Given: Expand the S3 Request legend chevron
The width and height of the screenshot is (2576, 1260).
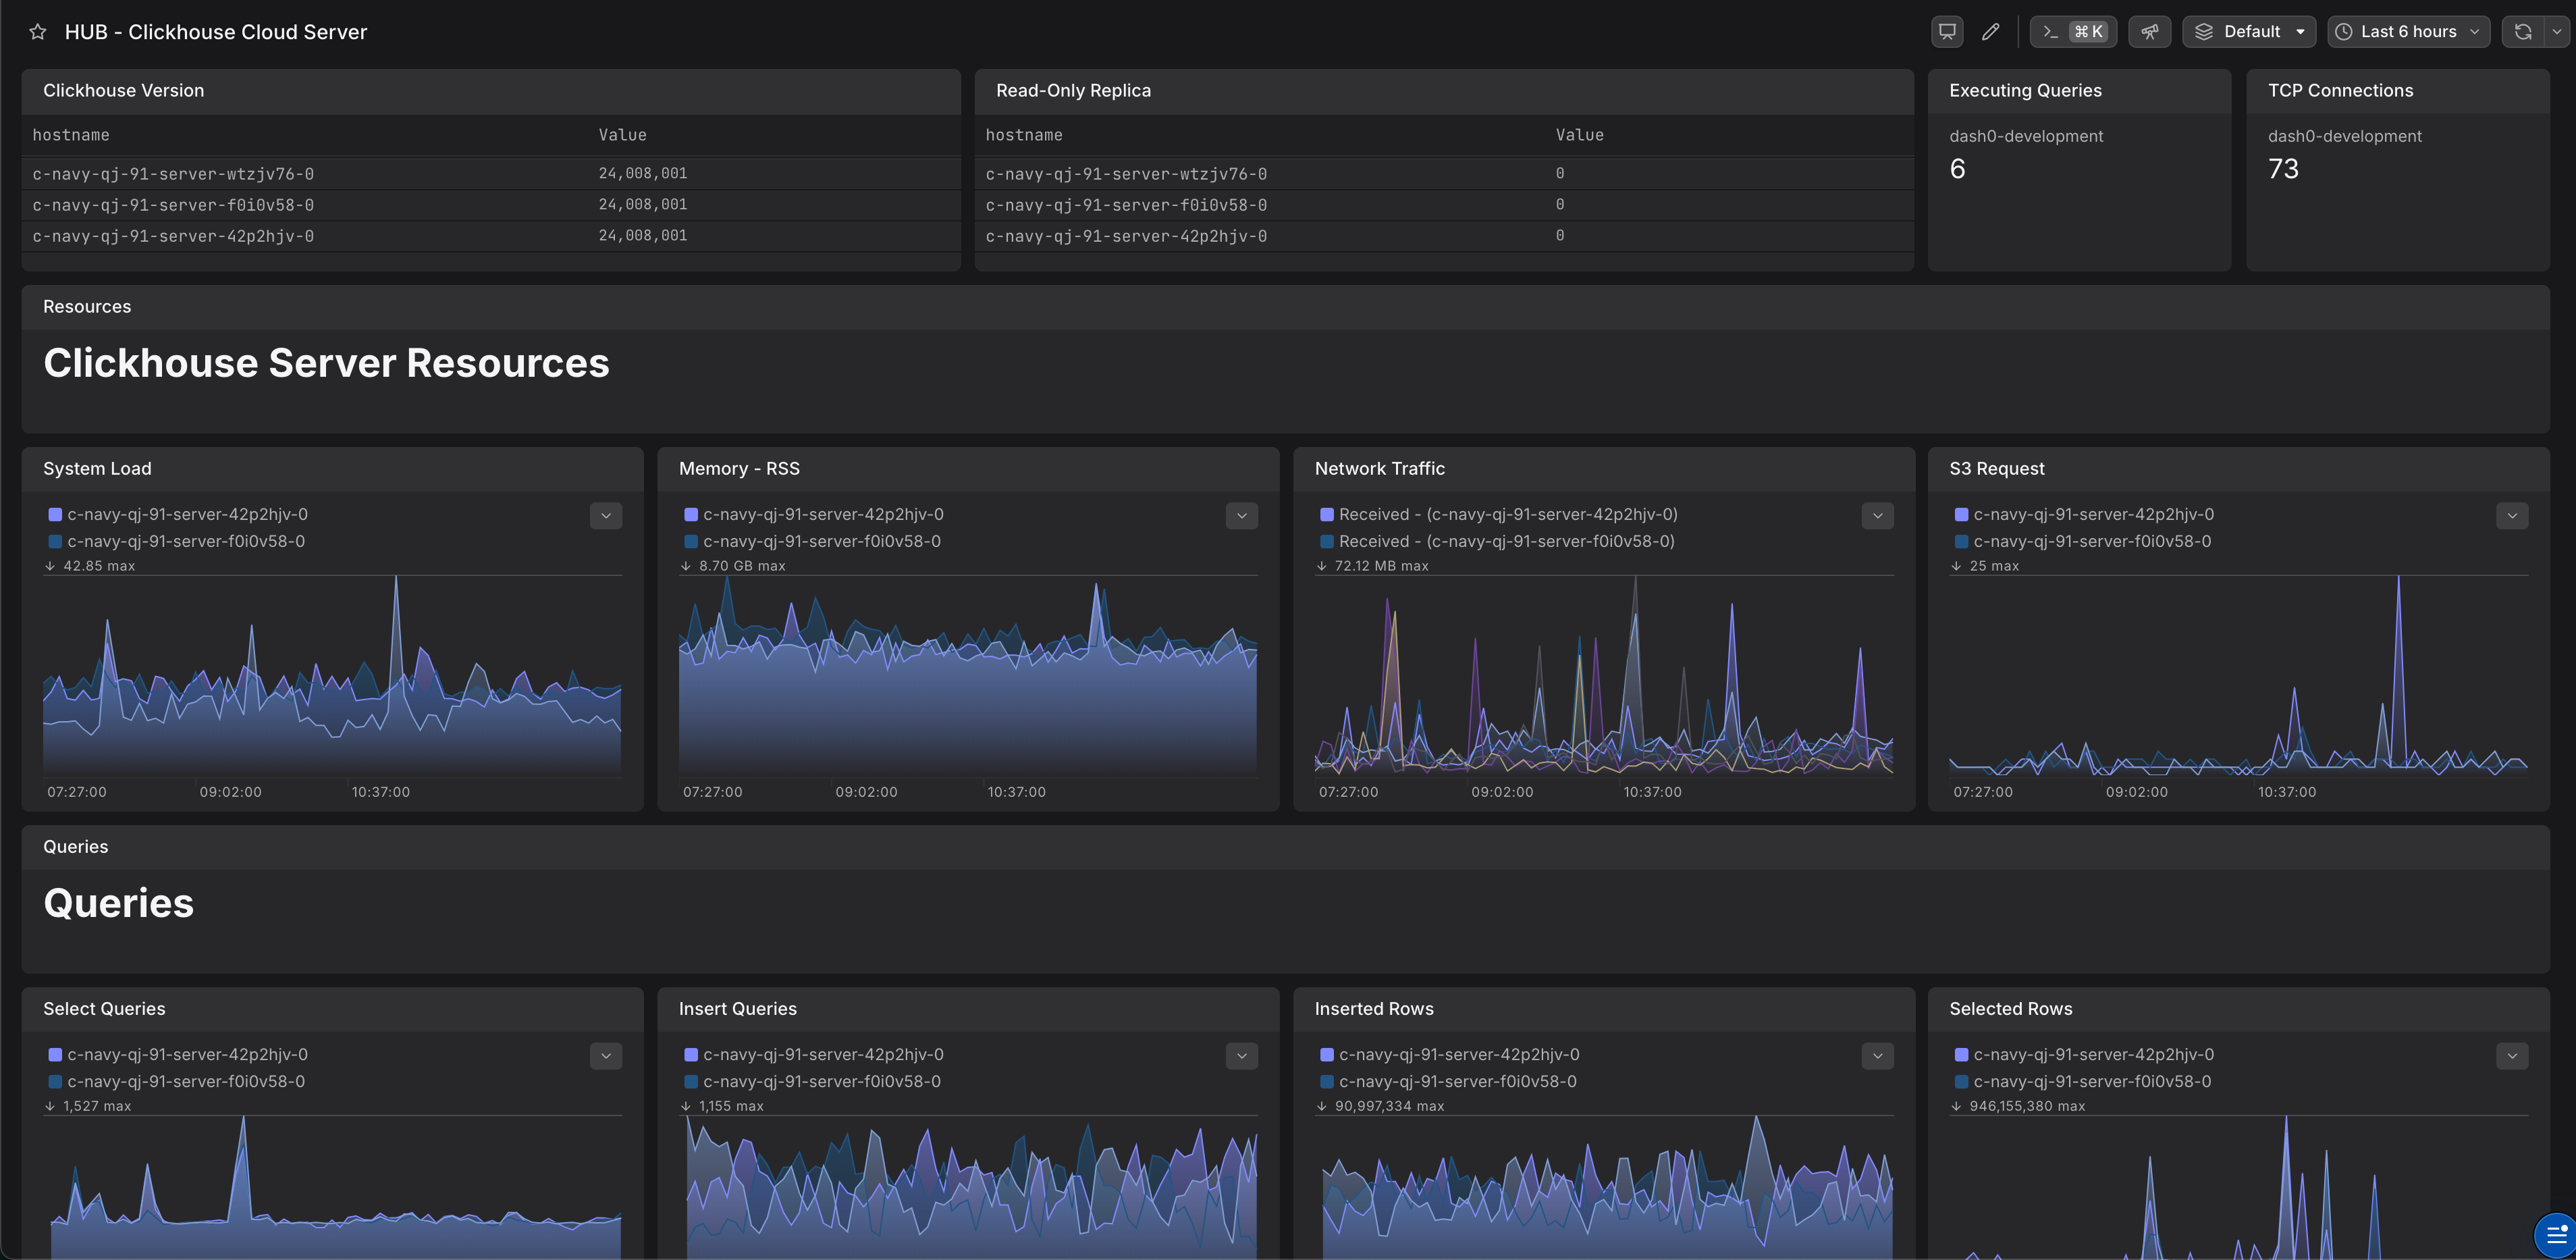Looking at the screenshot, I should 2511,516.
